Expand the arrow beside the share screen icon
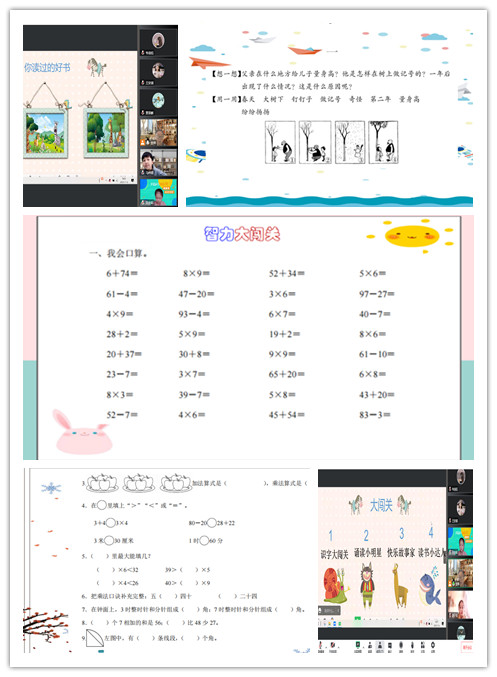This screenshot has width=497, height=677. pyautogui.click(x=364, y=647)
